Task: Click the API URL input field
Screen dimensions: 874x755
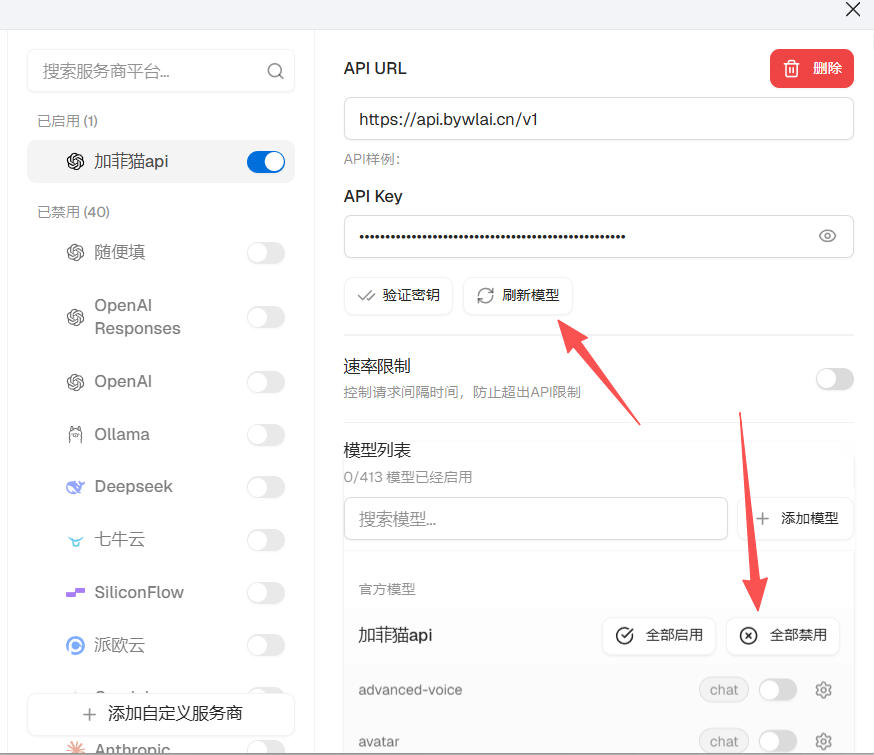Action: coord(598,118)
